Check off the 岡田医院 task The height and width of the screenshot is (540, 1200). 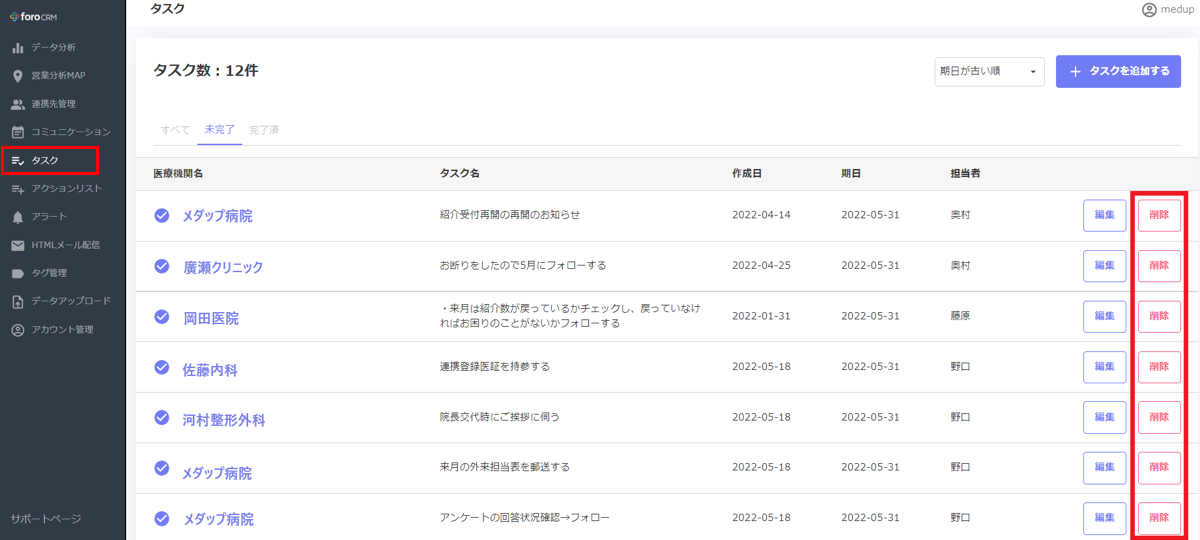[162, 317]
